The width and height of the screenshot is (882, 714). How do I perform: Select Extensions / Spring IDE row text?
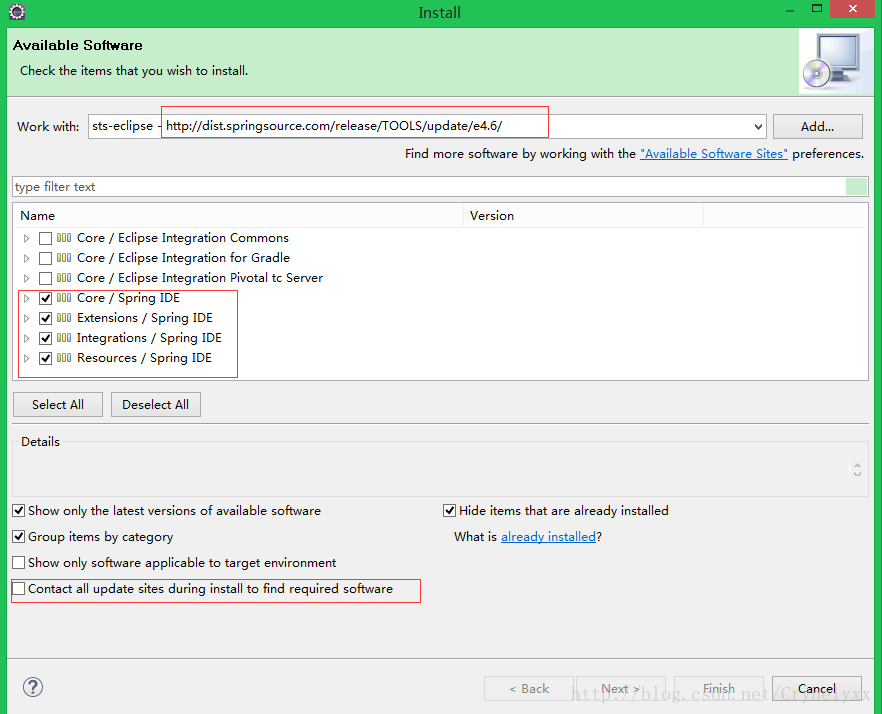pos(145,318)
